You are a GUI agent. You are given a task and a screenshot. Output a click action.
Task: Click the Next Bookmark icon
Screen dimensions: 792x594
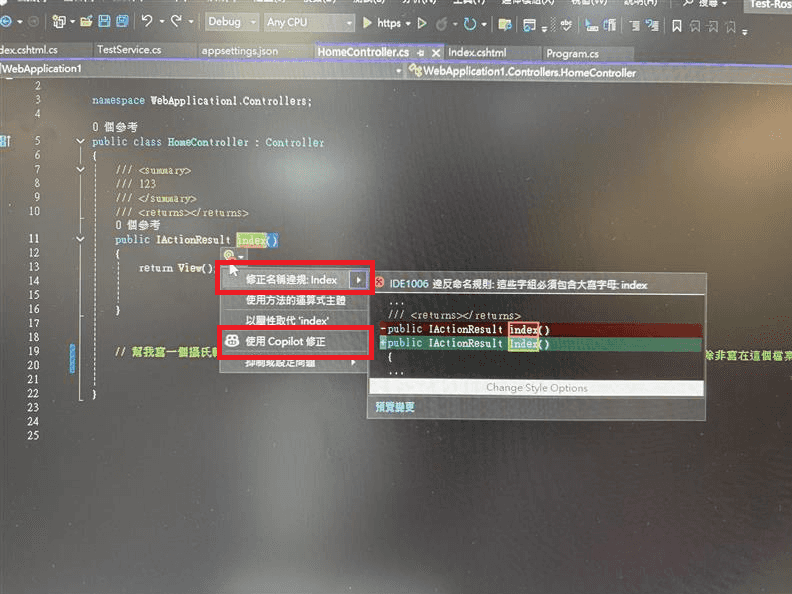(713, 26)
